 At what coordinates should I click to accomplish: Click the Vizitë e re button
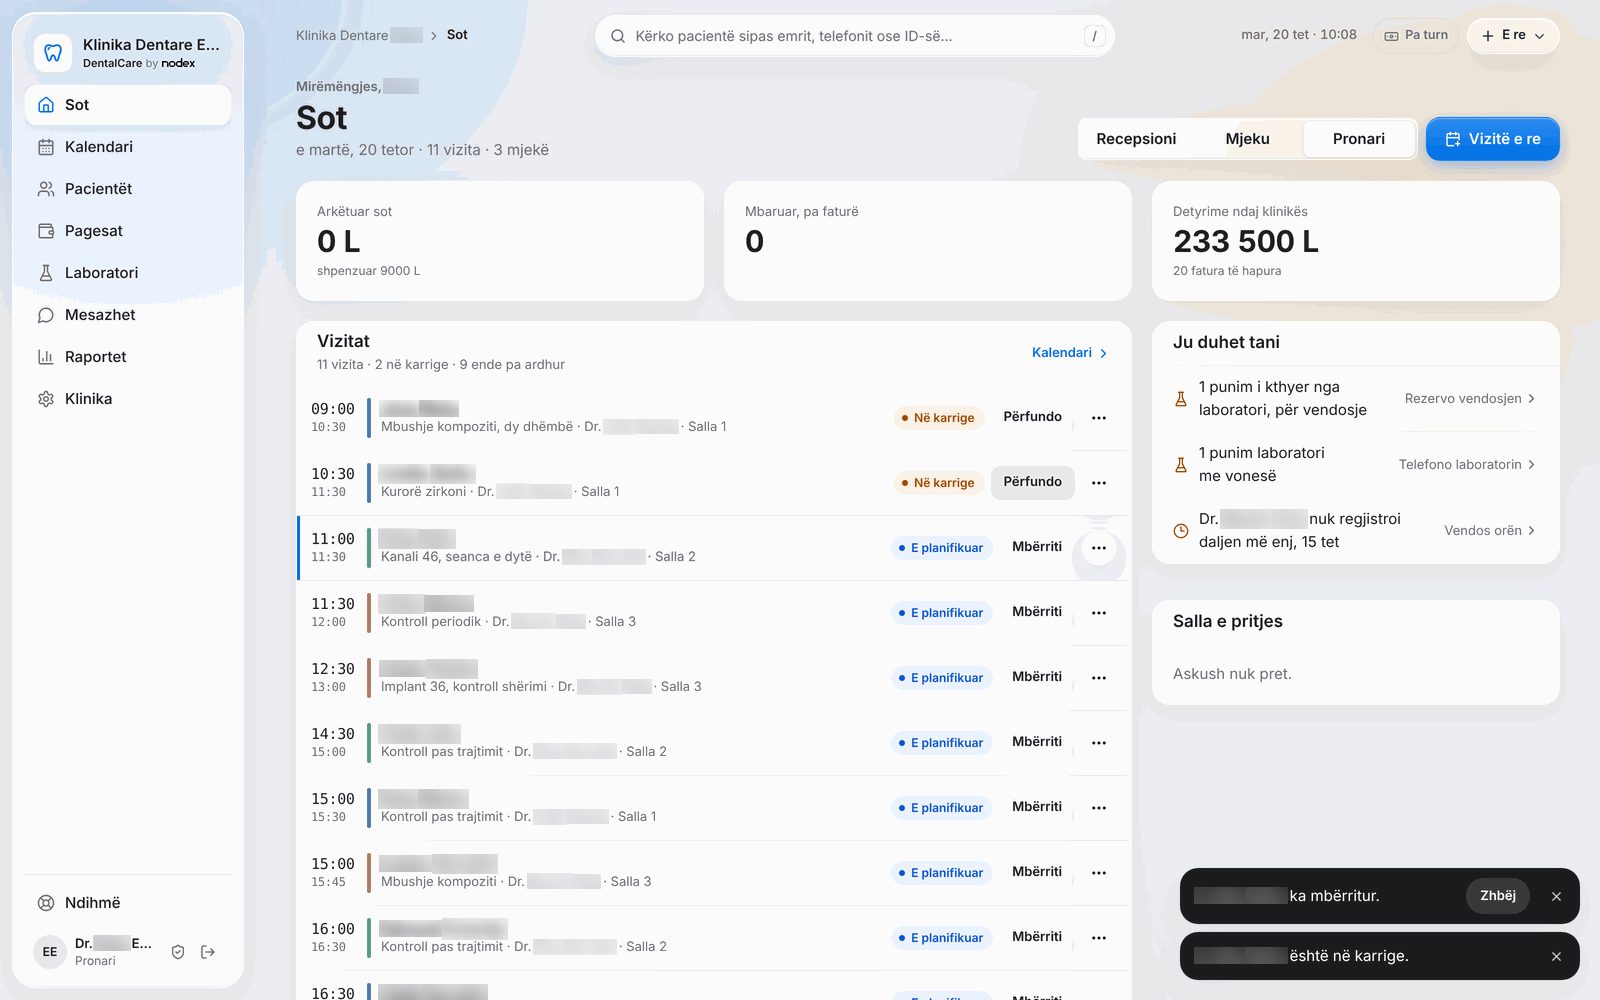[1493, 139]
